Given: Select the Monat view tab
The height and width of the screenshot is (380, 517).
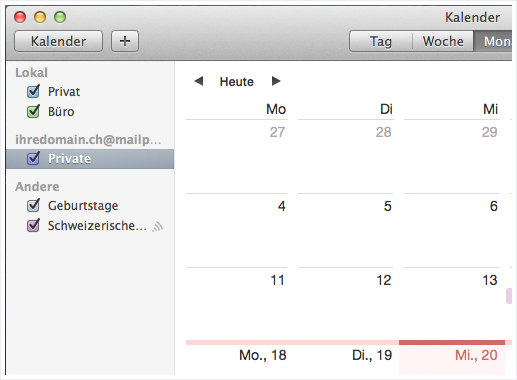Looking at the screenshot, I should click(x=493, y=41).
